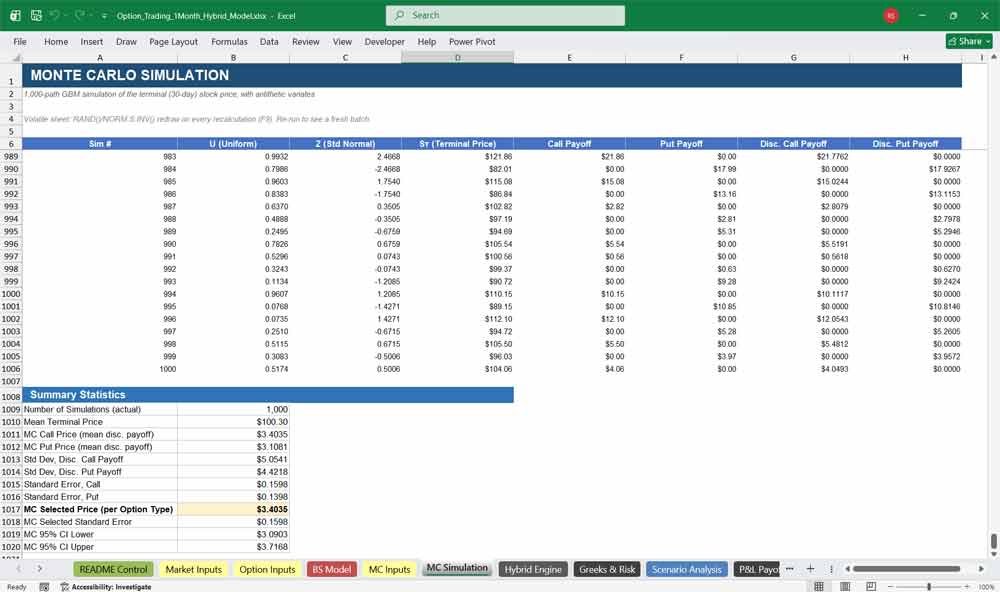The width and height of the screenshot is (1000, 592).
Task: Switch to MC Inputs sheet tab
Action: pos(389,569)
